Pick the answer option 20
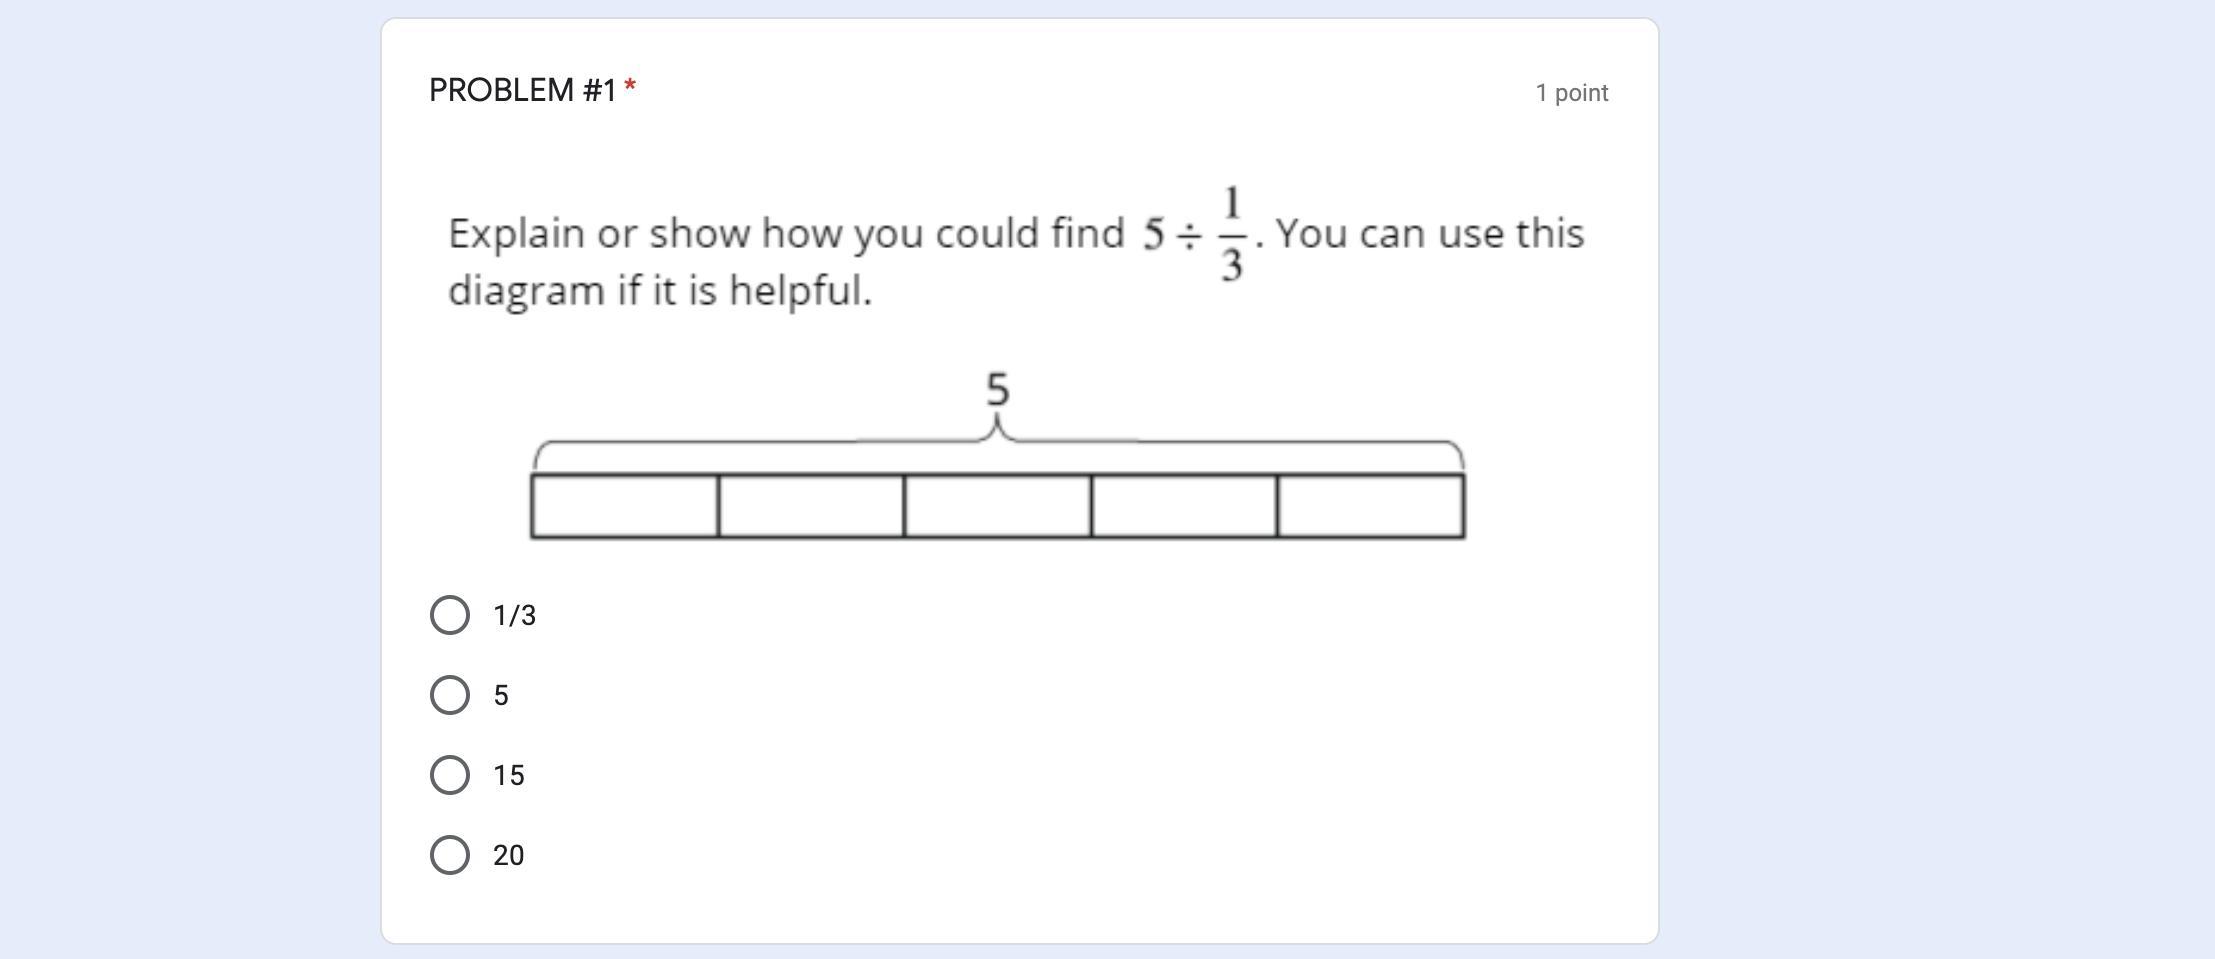This screenshot has height=959, width=2215. (451, 854)
